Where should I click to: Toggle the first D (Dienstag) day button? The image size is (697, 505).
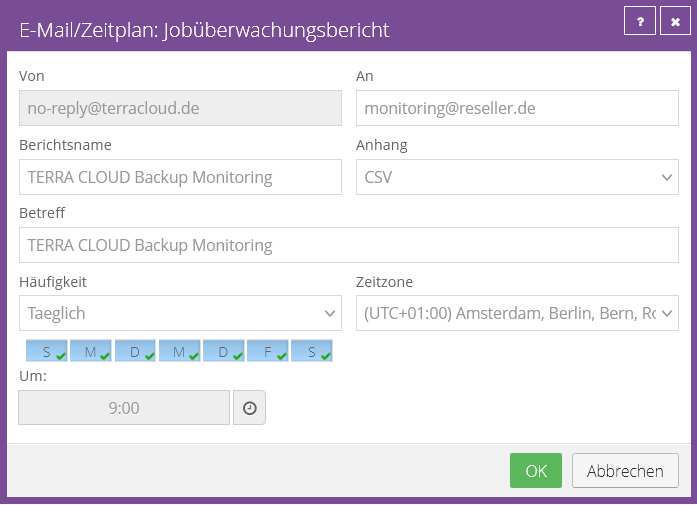point(135,351)
